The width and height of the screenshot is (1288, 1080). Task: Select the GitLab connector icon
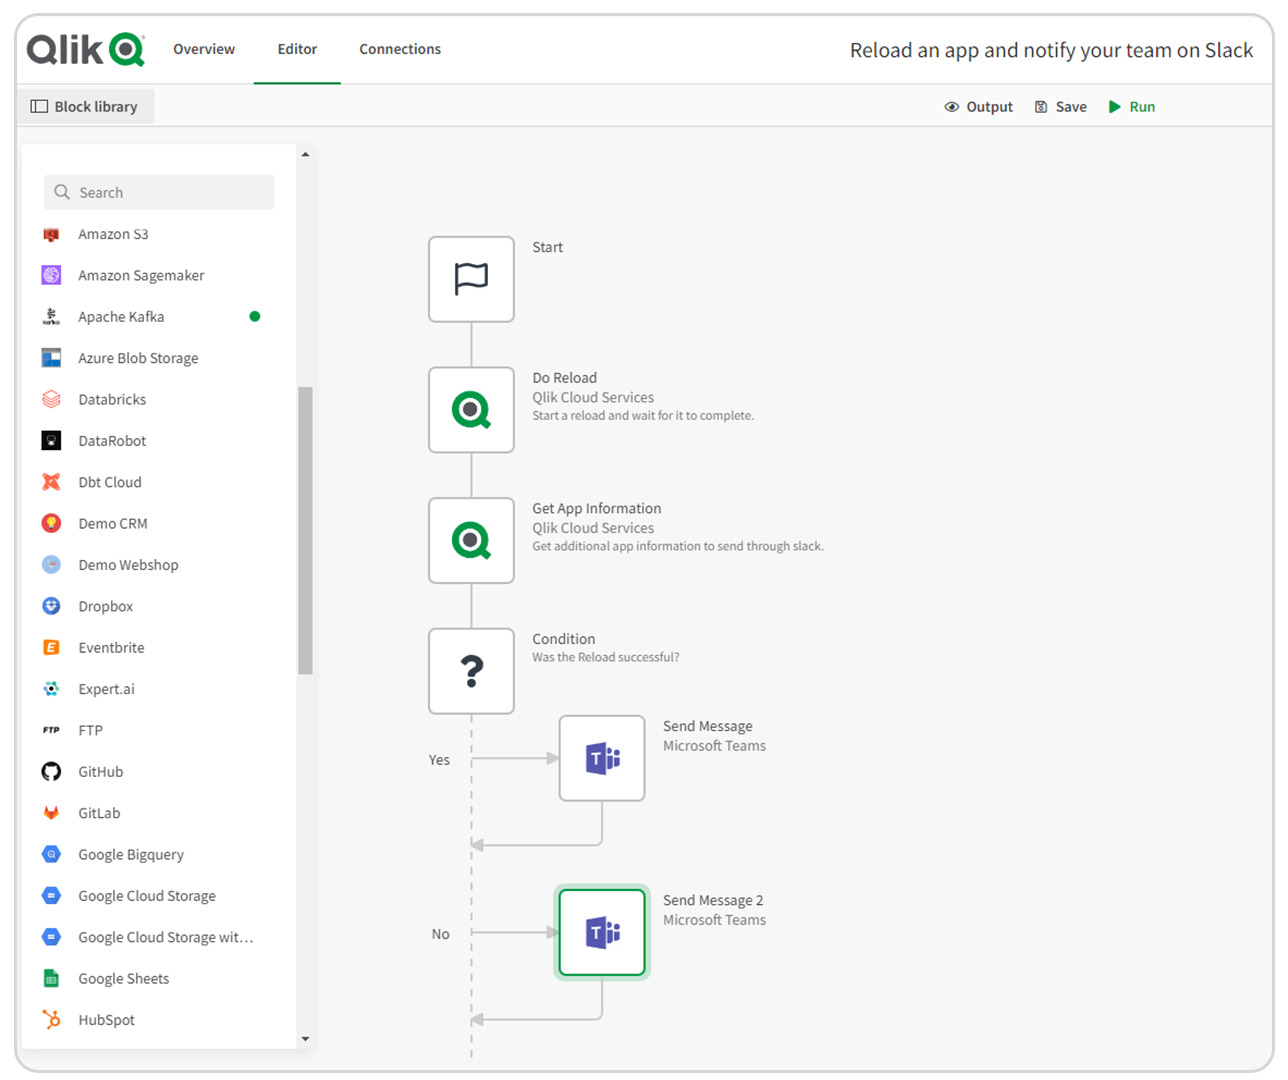tap(51, 813)
